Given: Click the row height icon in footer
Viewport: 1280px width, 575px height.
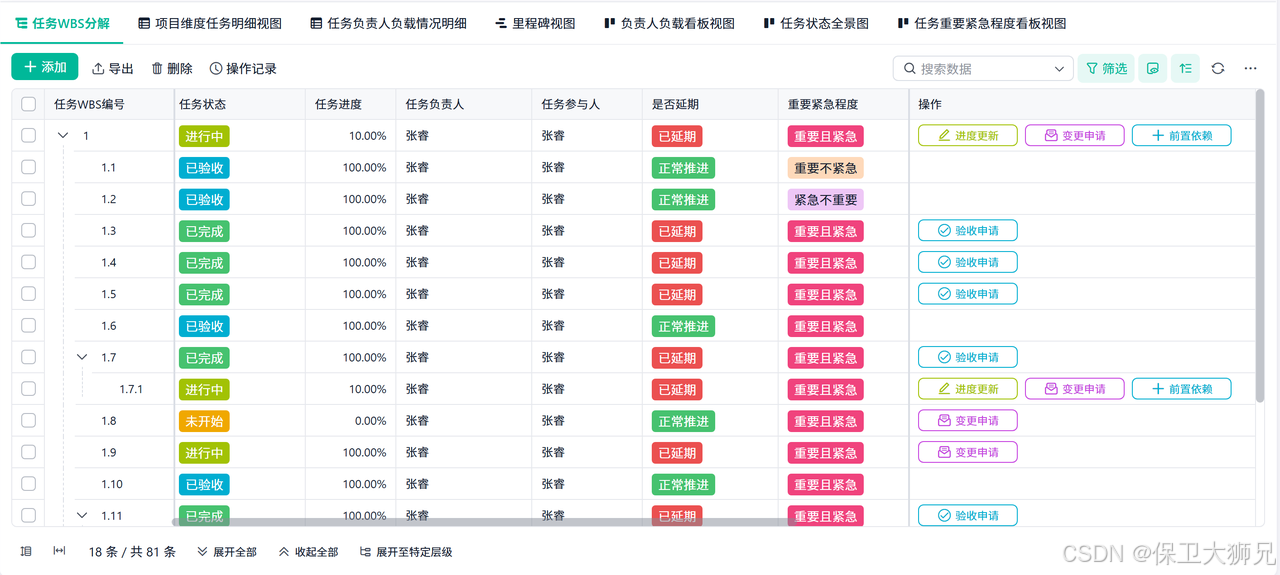Looking at the screenshot, I should (27, 551).
